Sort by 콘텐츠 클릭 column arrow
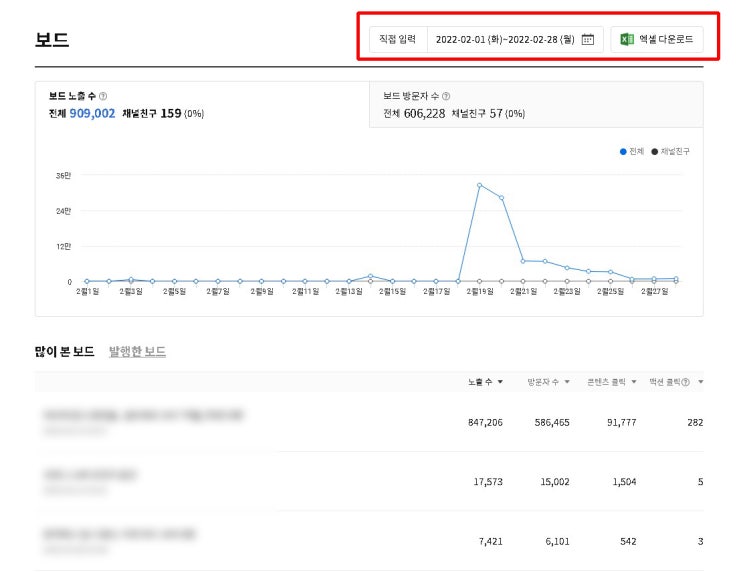The width and height of the screenshot is (743, 572). pyautogui.click(x=634, y=382)
